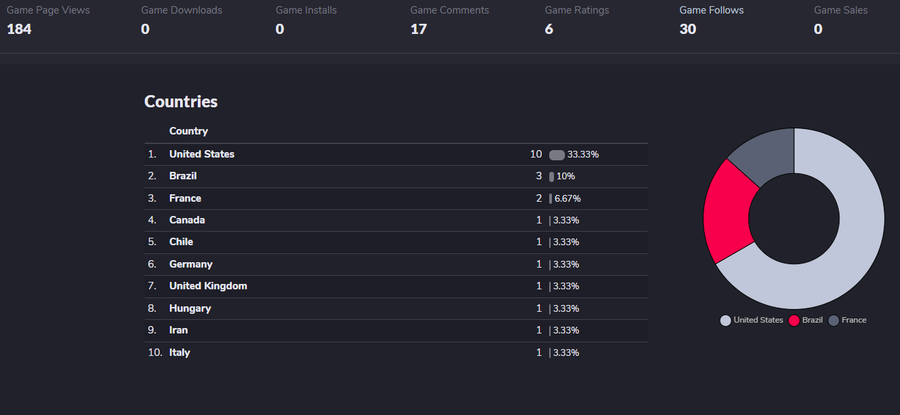Select the Game Follows metric
The width and height of the screenshot is (900, 415).
pos(711,19)
